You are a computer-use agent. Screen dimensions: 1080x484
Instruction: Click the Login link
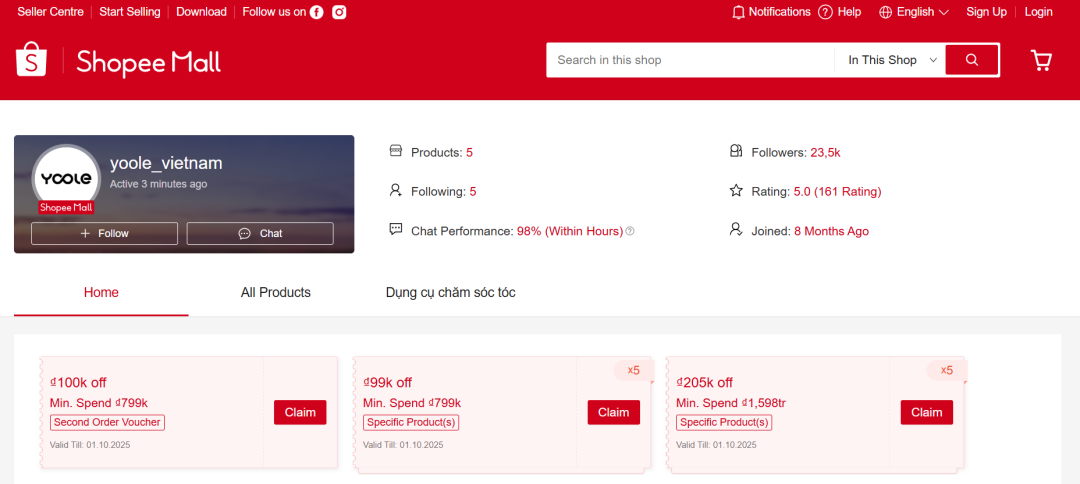point(1039,12)
